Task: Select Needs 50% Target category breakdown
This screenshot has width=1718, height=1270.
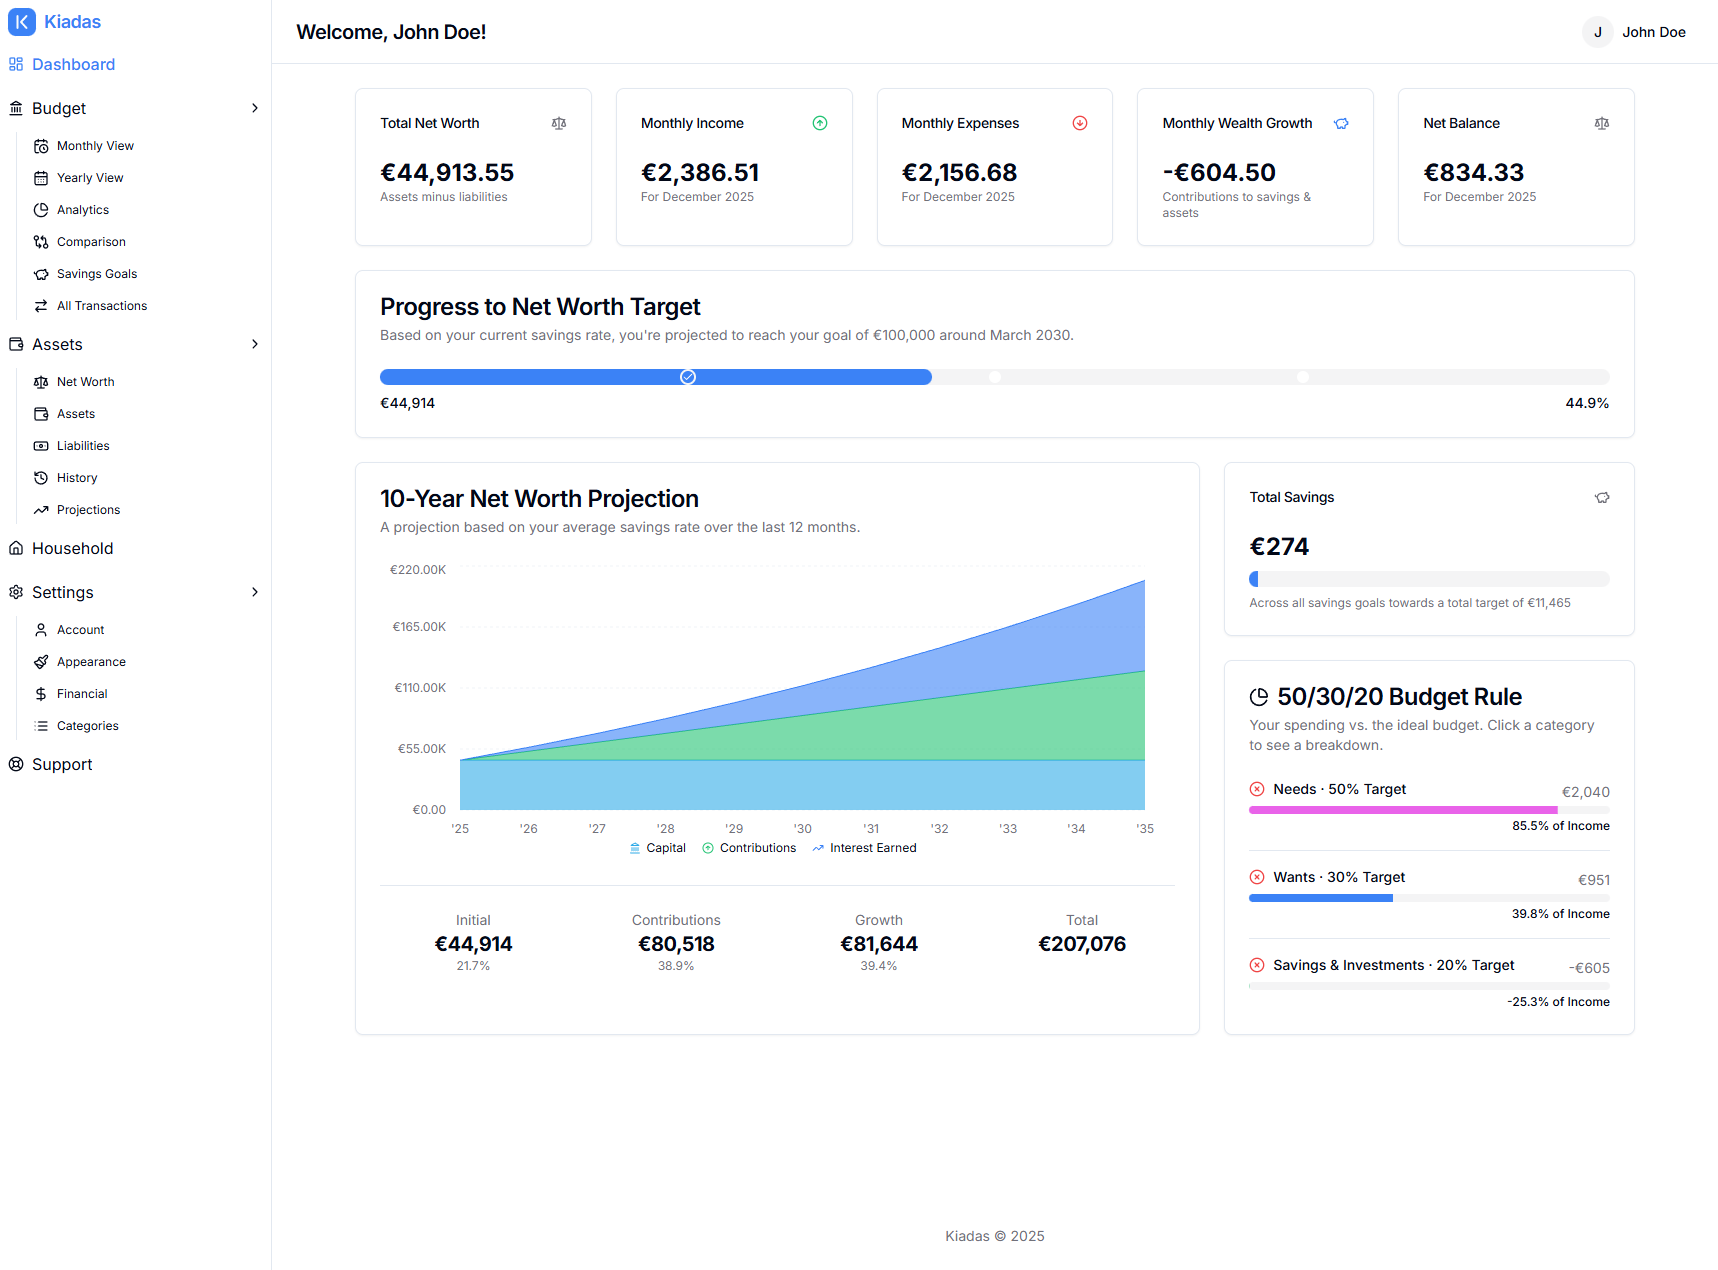Action: pos(1339,789)
